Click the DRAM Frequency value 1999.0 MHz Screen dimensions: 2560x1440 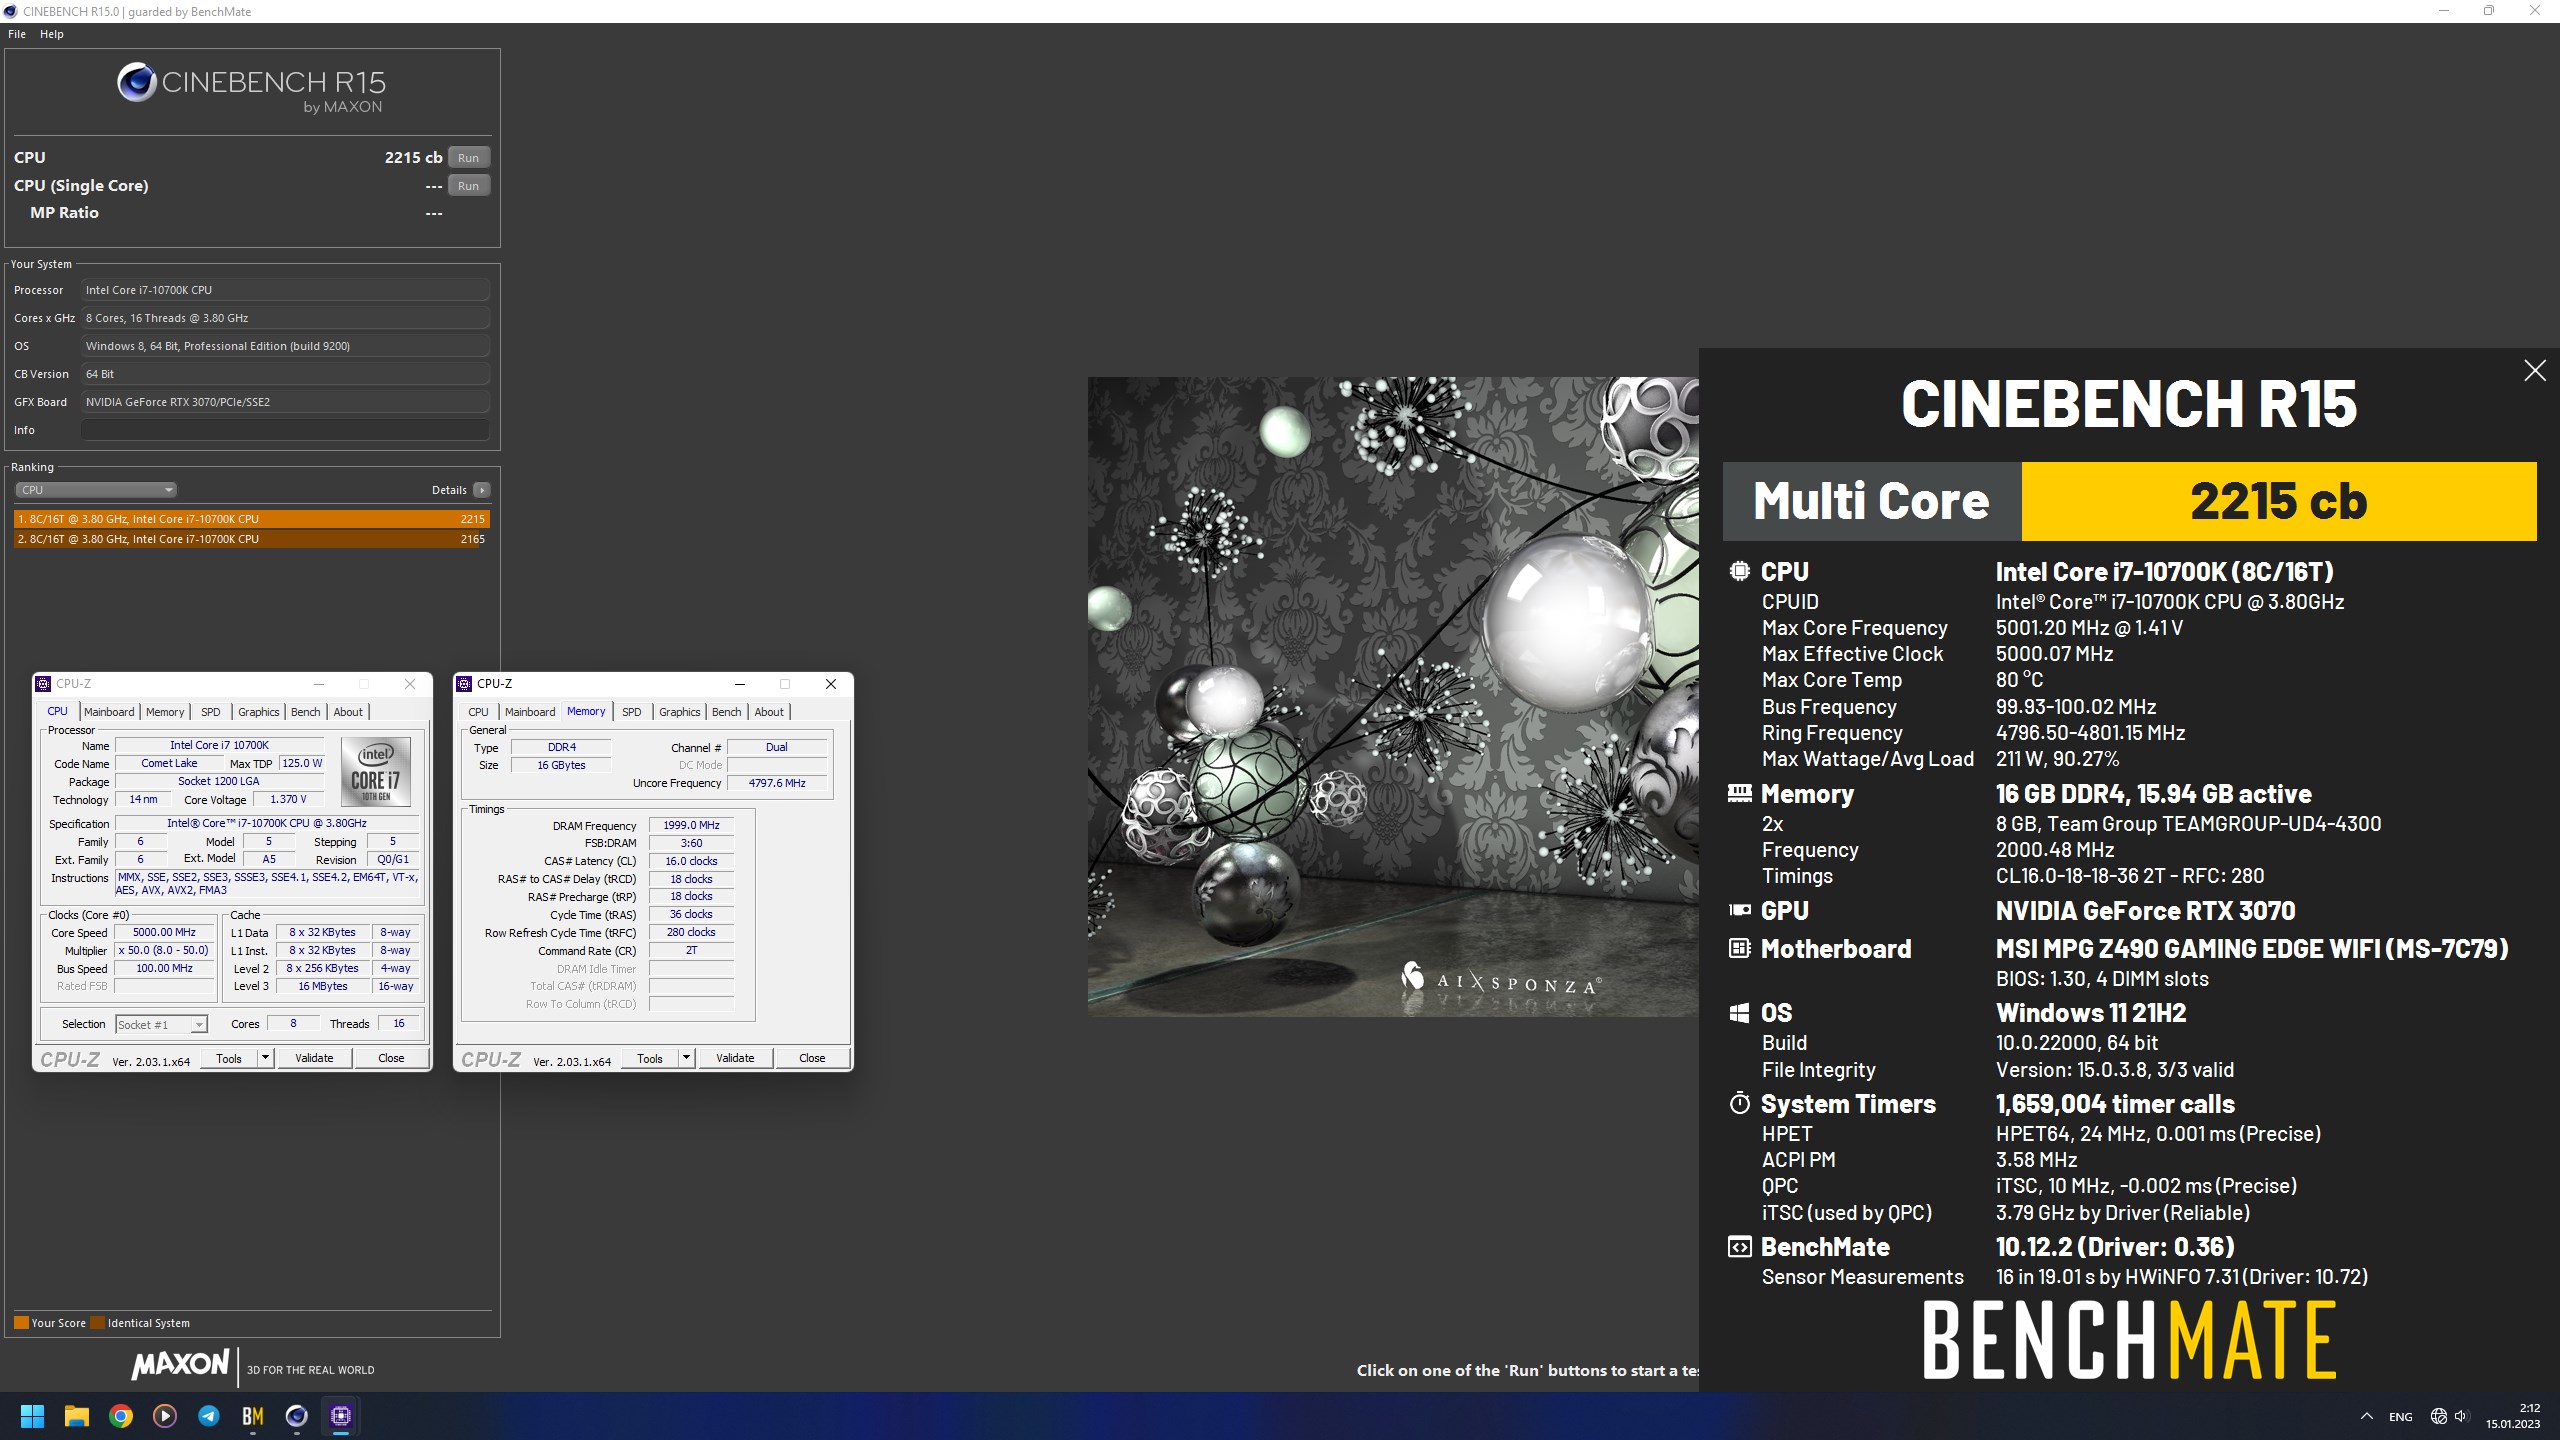(691, 825)
